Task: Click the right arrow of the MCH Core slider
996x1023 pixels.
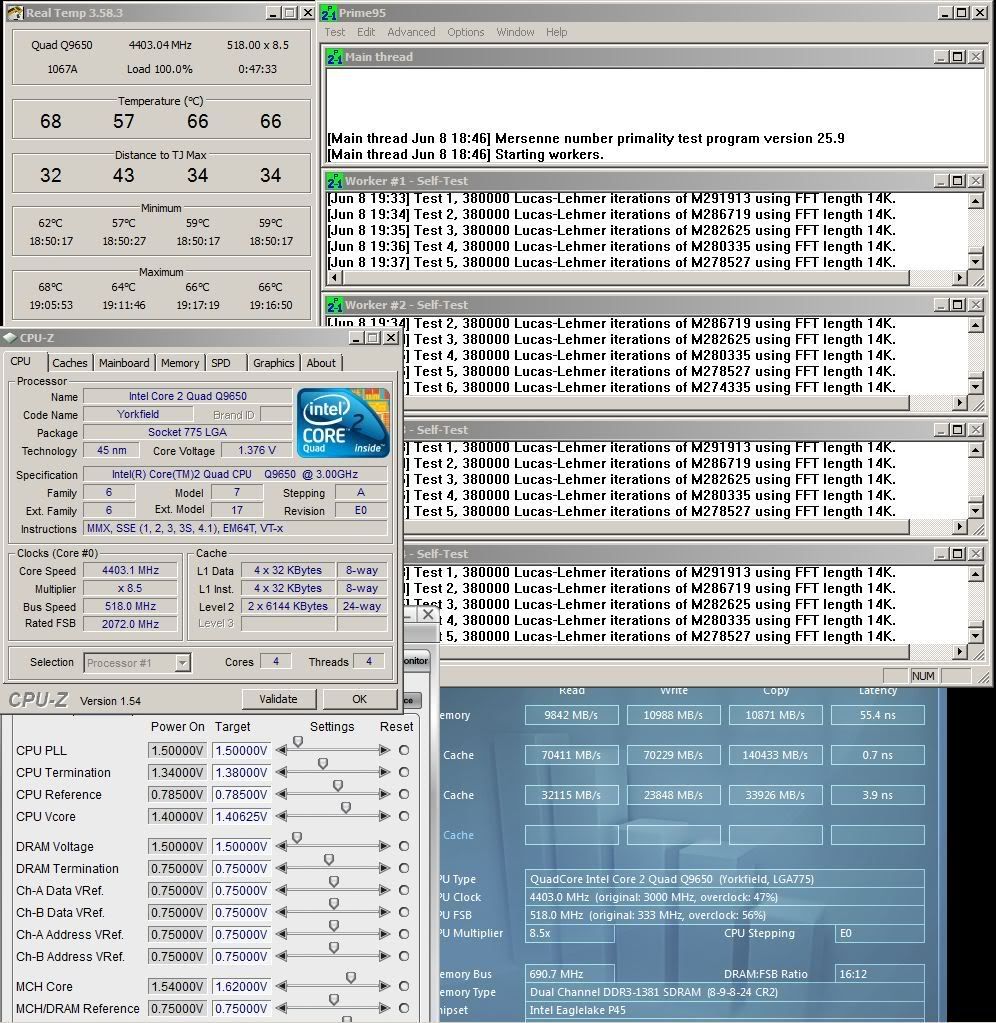Action: (x=385, y=986)
